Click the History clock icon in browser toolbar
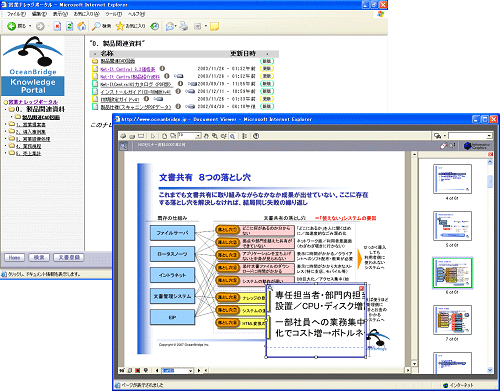 point(154,26)
